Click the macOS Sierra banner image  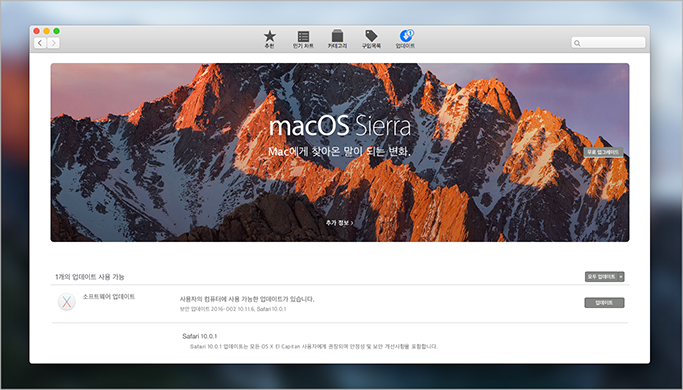(x=340, y=153)
